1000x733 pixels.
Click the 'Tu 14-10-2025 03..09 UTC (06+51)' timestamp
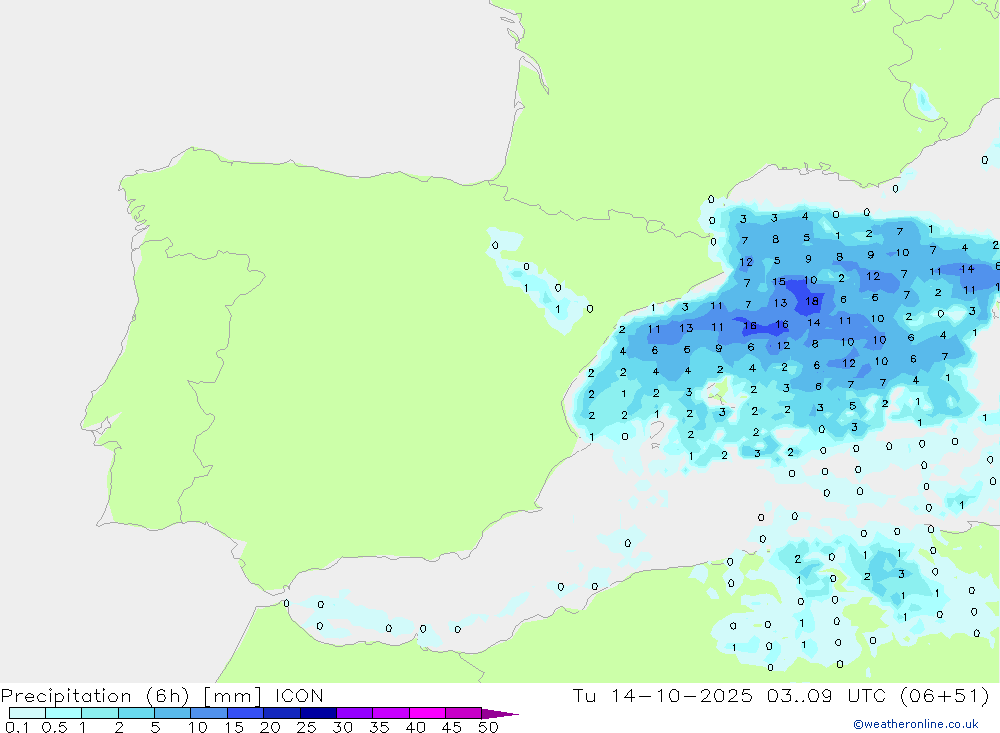click(781, 695)
